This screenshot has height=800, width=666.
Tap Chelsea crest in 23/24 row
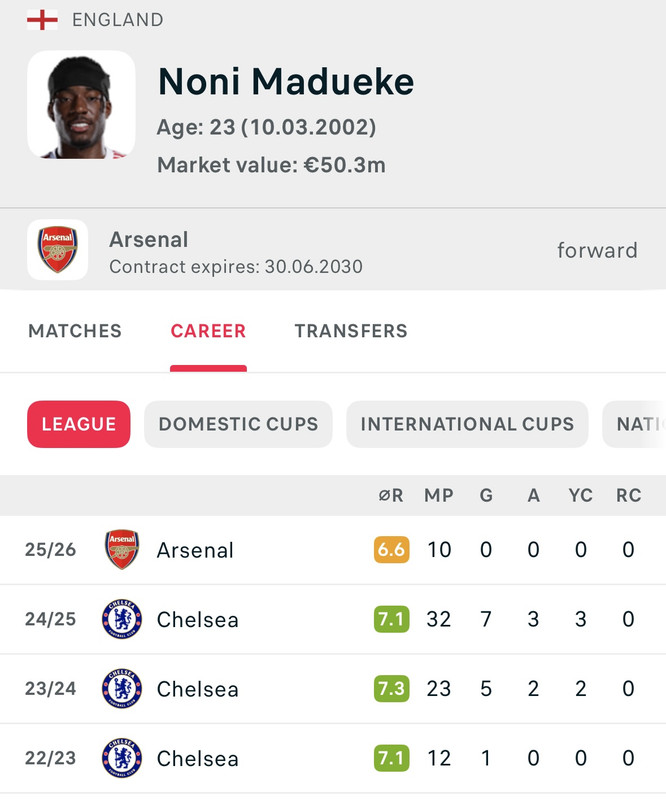tap(122, 690)
